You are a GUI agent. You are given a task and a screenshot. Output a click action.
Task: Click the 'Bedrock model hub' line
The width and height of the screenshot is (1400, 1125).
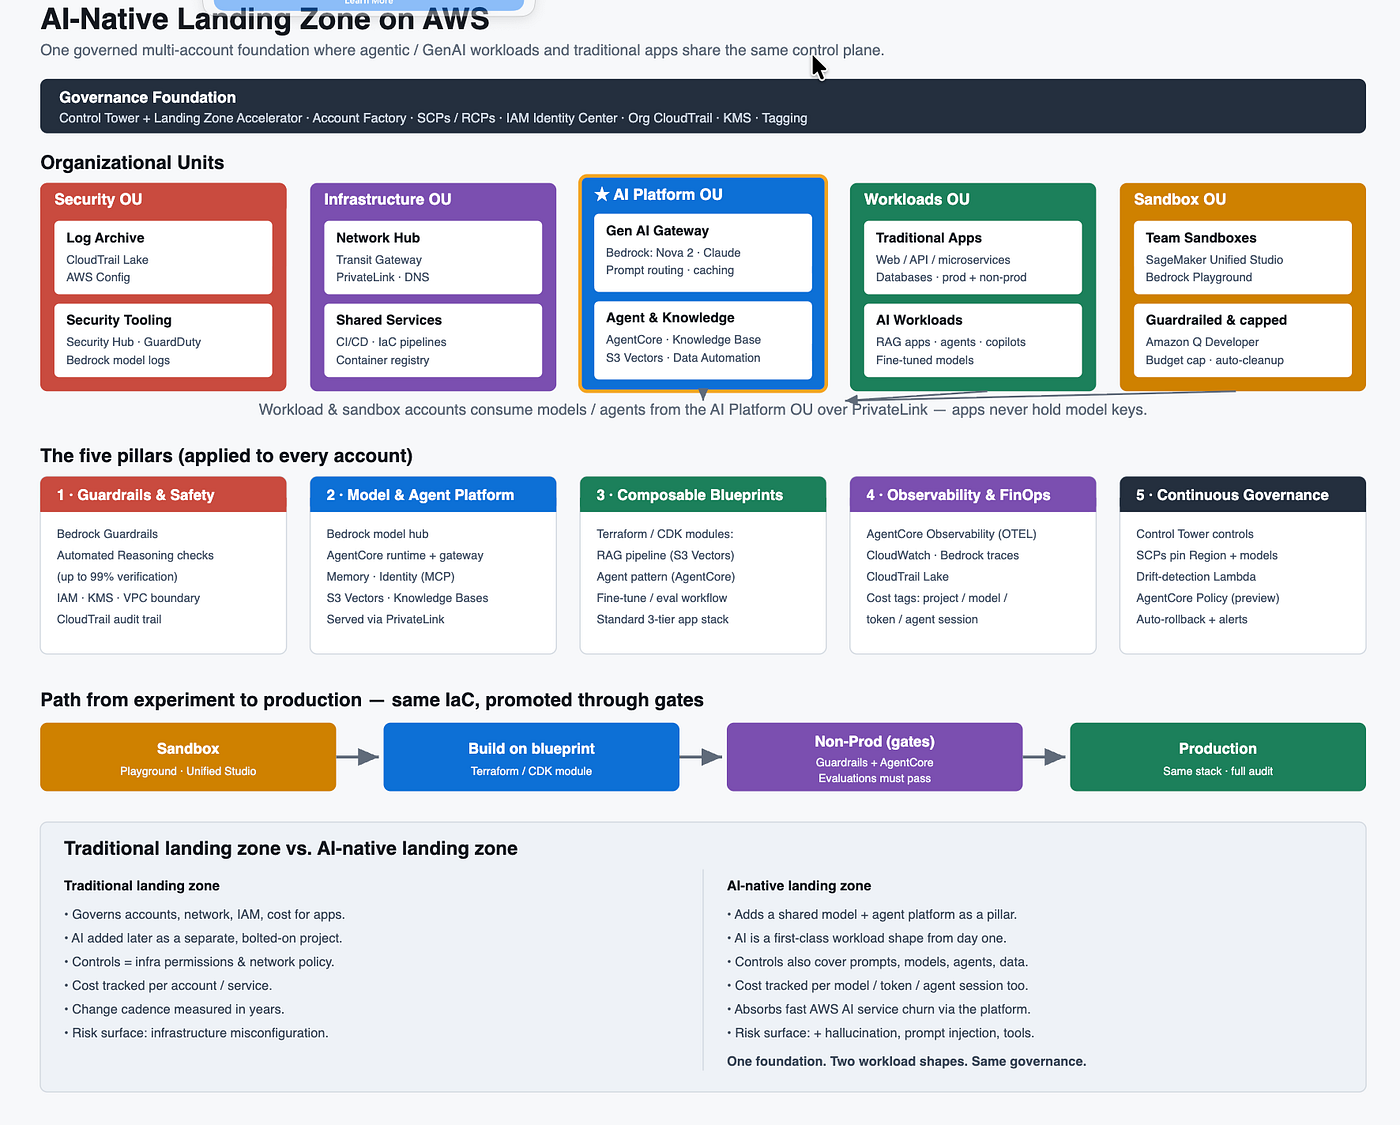coord(377,534)
